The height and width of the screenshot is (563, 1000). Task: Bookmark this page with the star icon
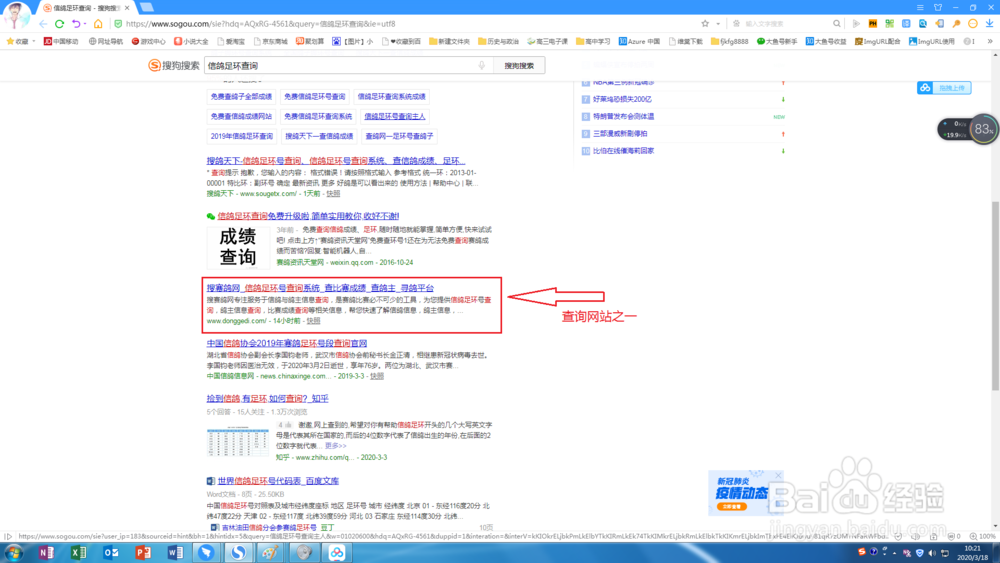click(x=705, y=24)
